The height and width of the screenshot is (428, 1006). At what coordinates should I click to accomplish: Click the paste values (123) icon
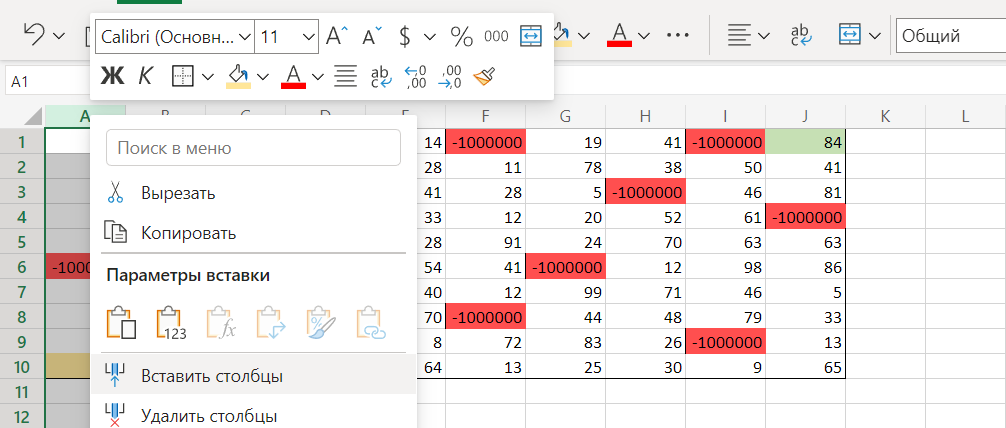click(172, 322)
